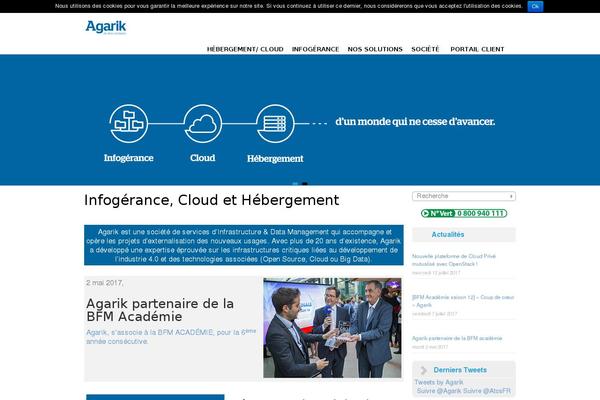Open the Infogérance menu
The height and width of the screenshot is (400, 600).
[x=315, y=49]
